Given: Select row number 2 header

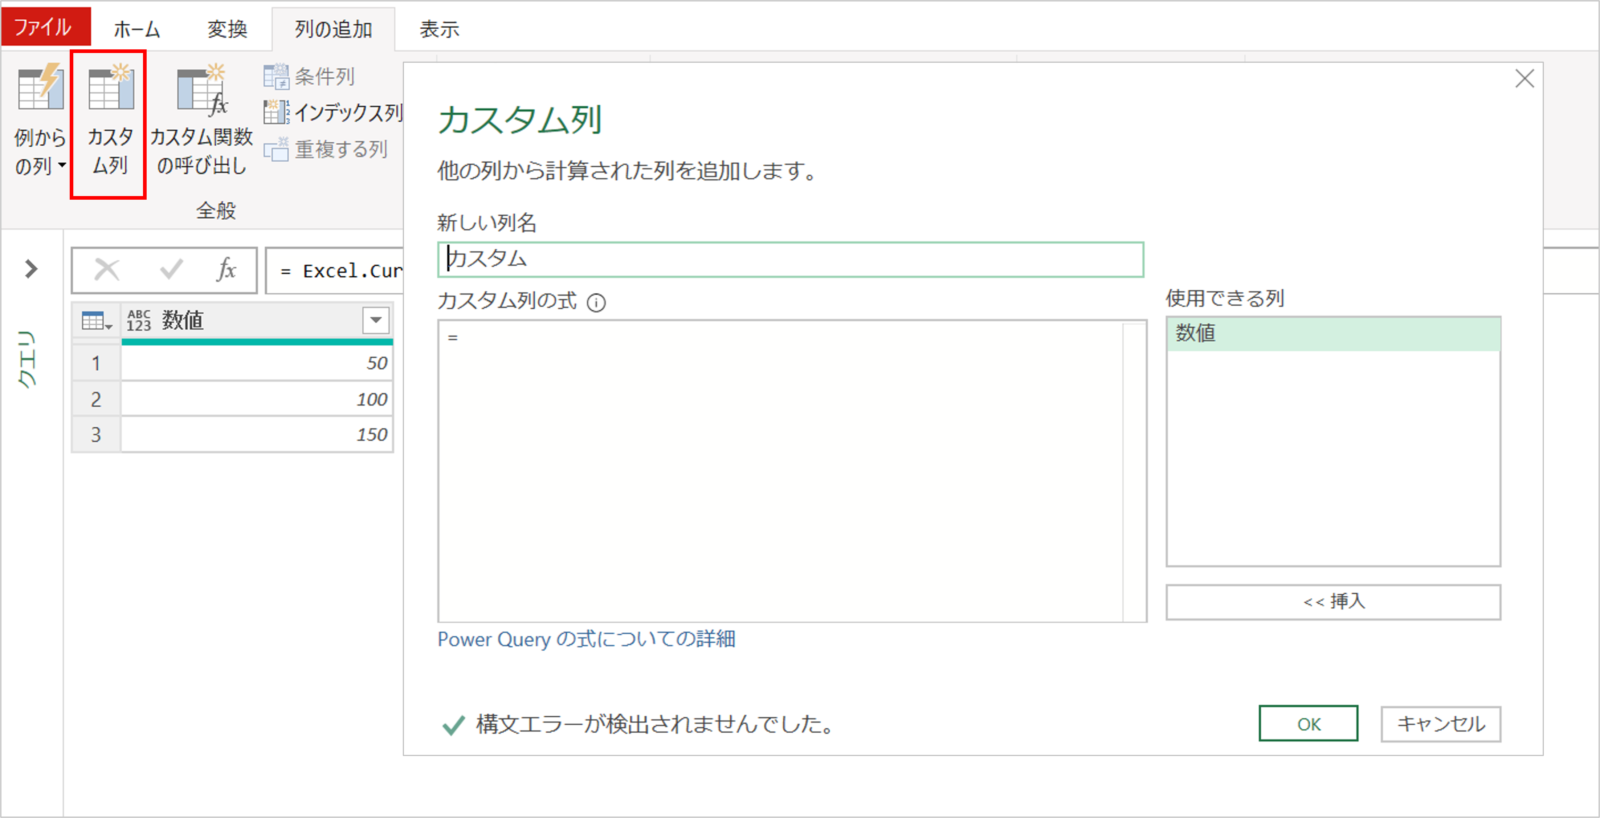Looking at the screenshot, I should coord(96,399).
